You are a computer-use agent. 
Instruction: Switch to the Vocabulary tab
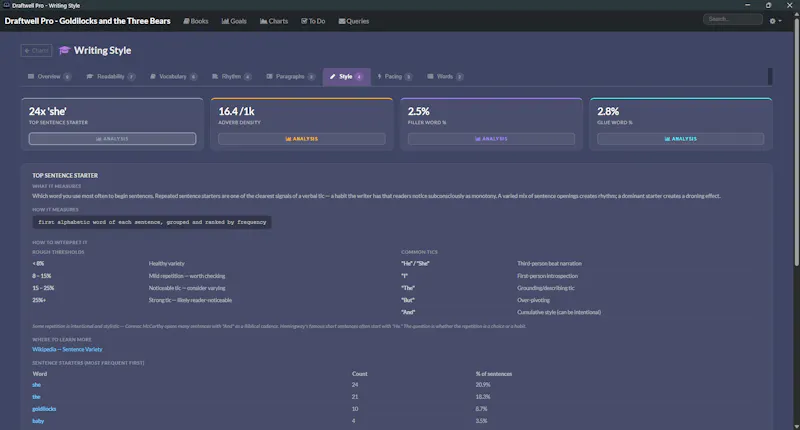(173, 77)
